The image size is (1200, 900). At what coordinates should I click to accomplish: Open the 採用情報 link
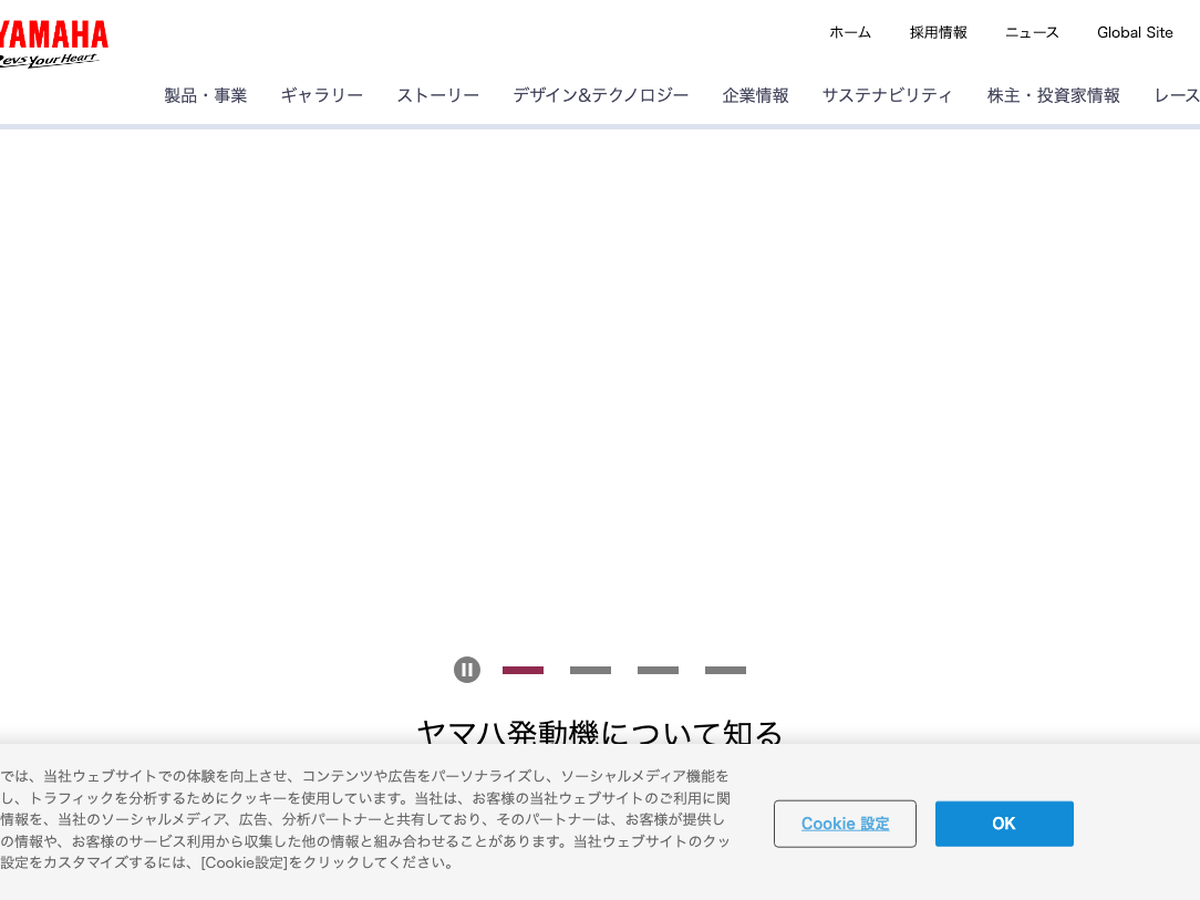[x=938, y=32]
